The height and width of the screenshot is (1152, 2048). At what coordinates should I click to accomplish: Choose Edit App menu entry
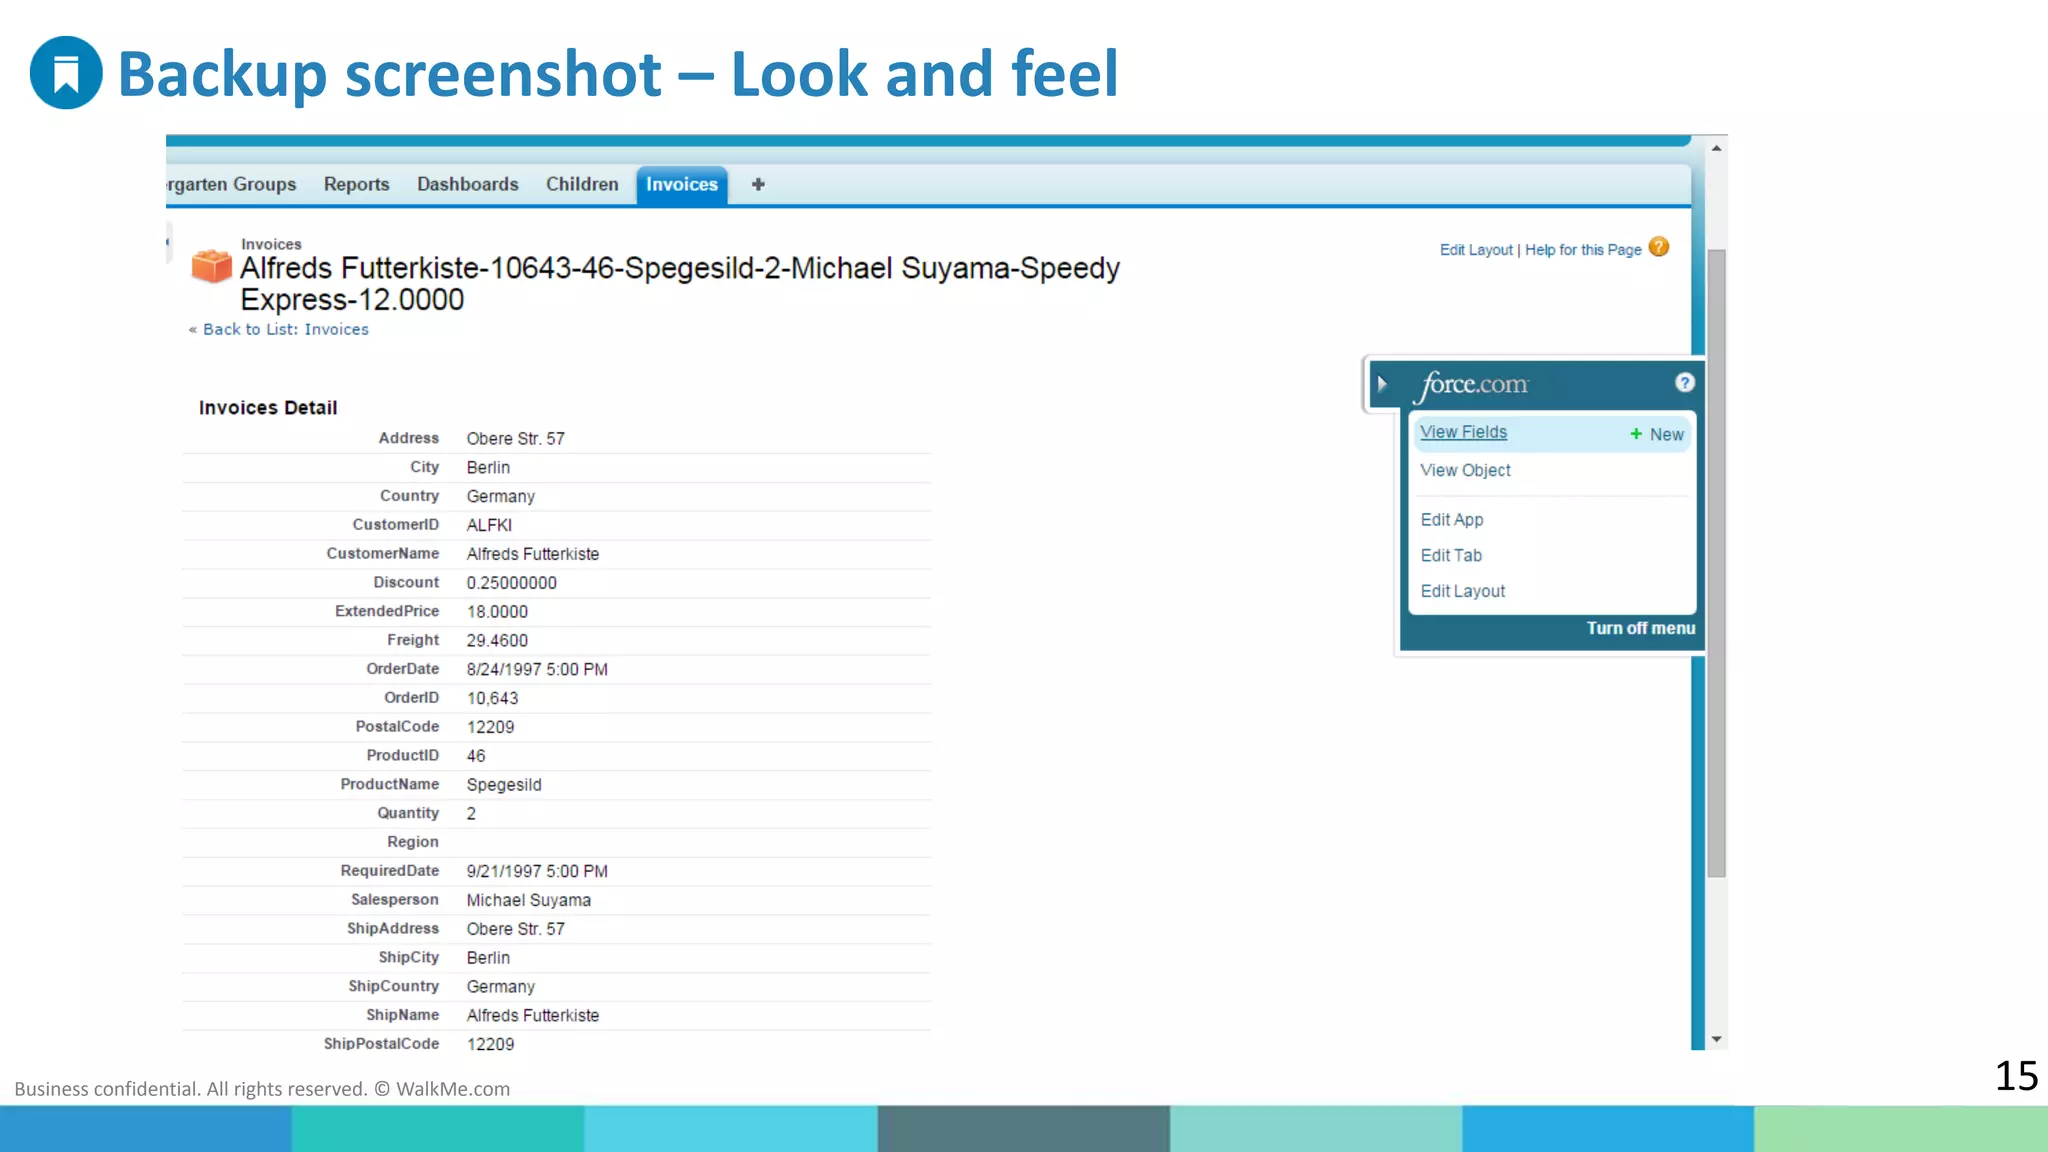(x=1451, y=520)
